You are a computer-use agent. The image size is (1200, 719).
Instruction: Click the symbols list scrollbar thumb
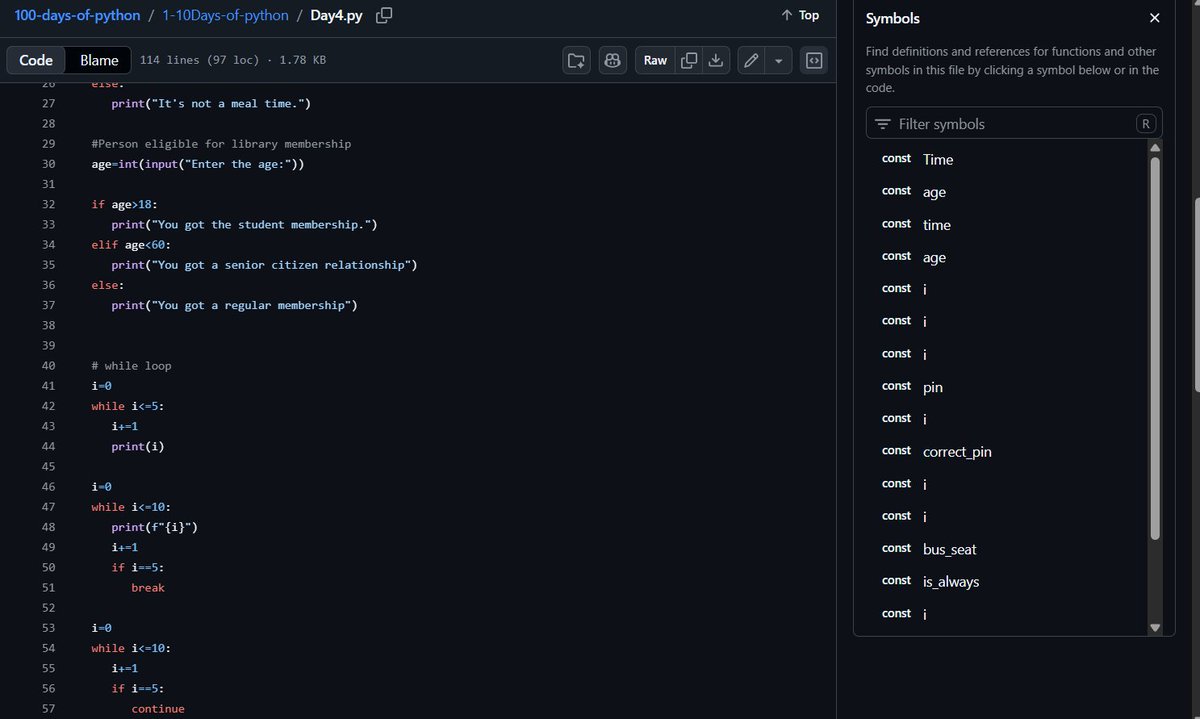click(x=1156, y=348)
